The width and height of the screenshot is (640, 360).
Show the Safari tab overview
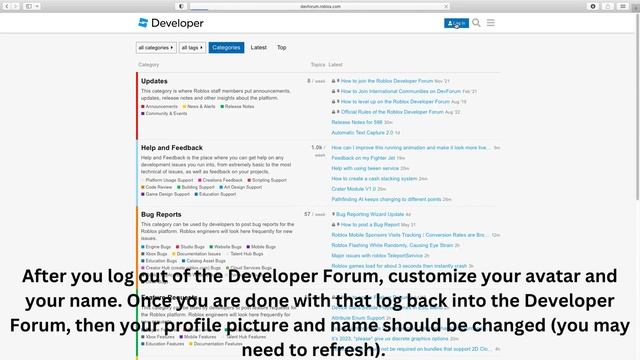[623, 6]
